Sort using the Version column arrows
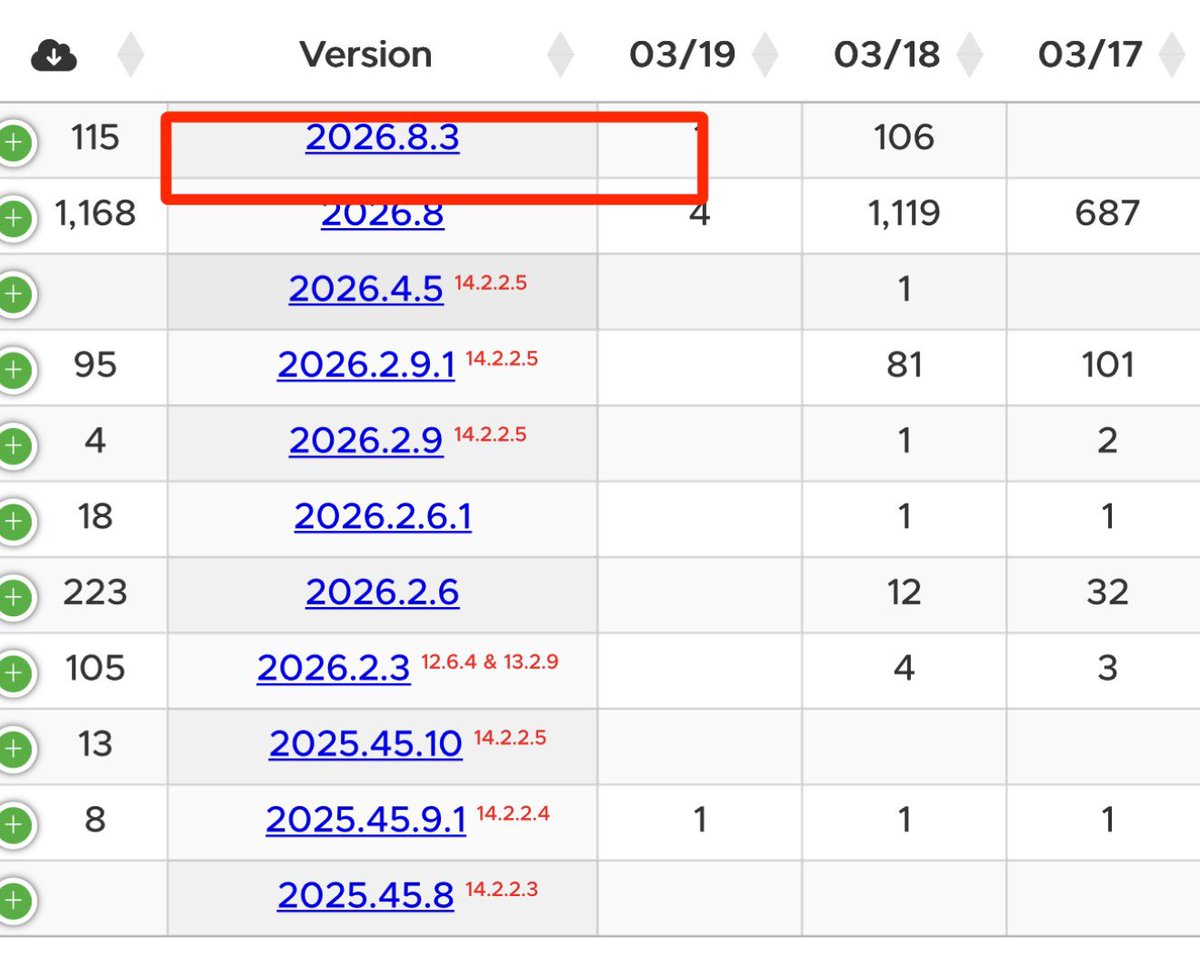 [561, 55]
